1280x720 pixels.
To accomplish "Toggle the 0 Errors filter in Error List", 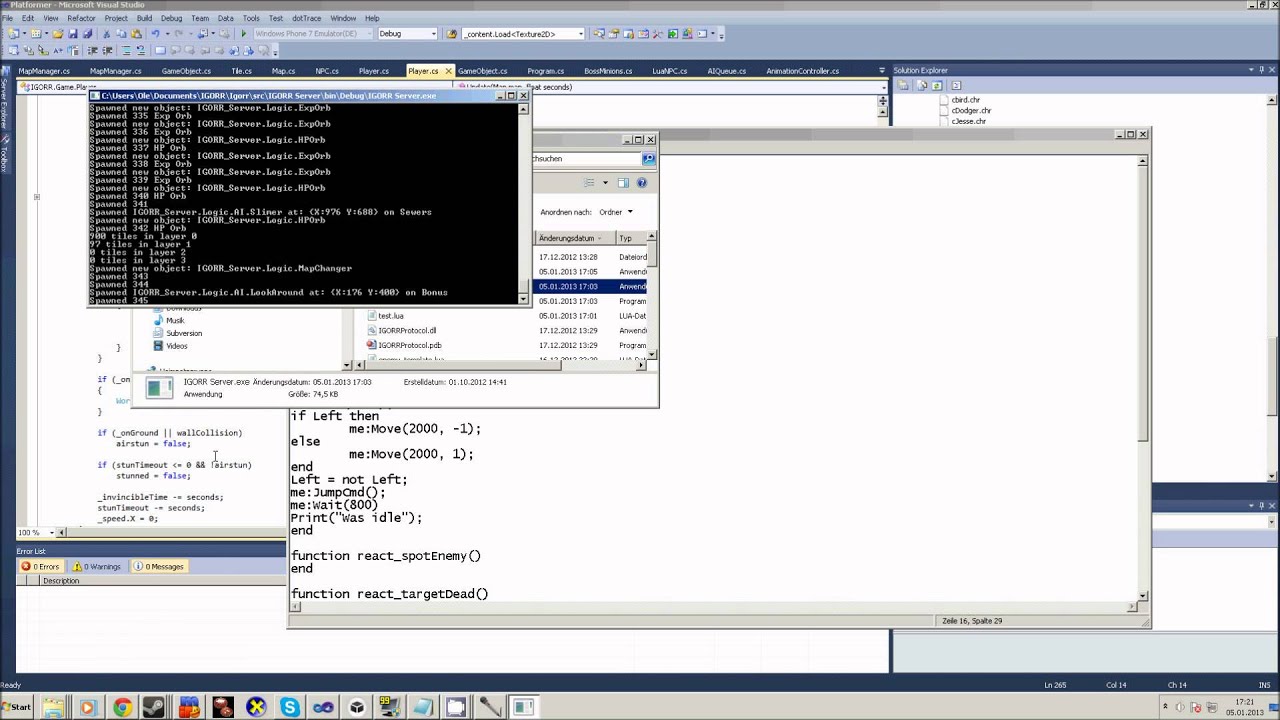I will pos(41,567).
